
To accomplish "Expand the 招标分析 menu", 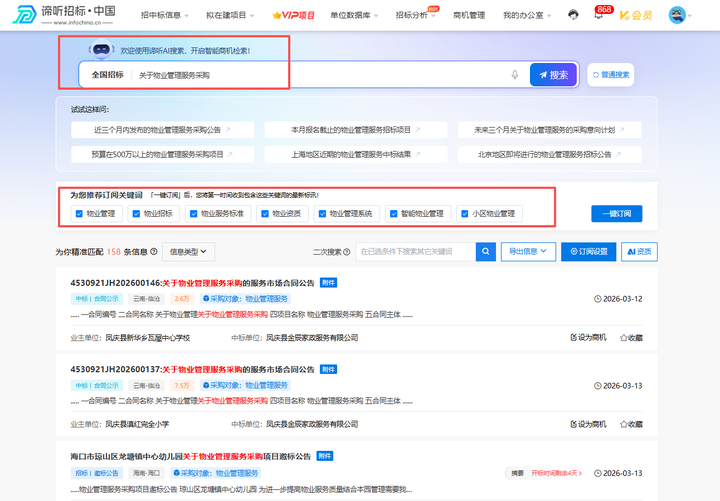I will pos(416,15).
